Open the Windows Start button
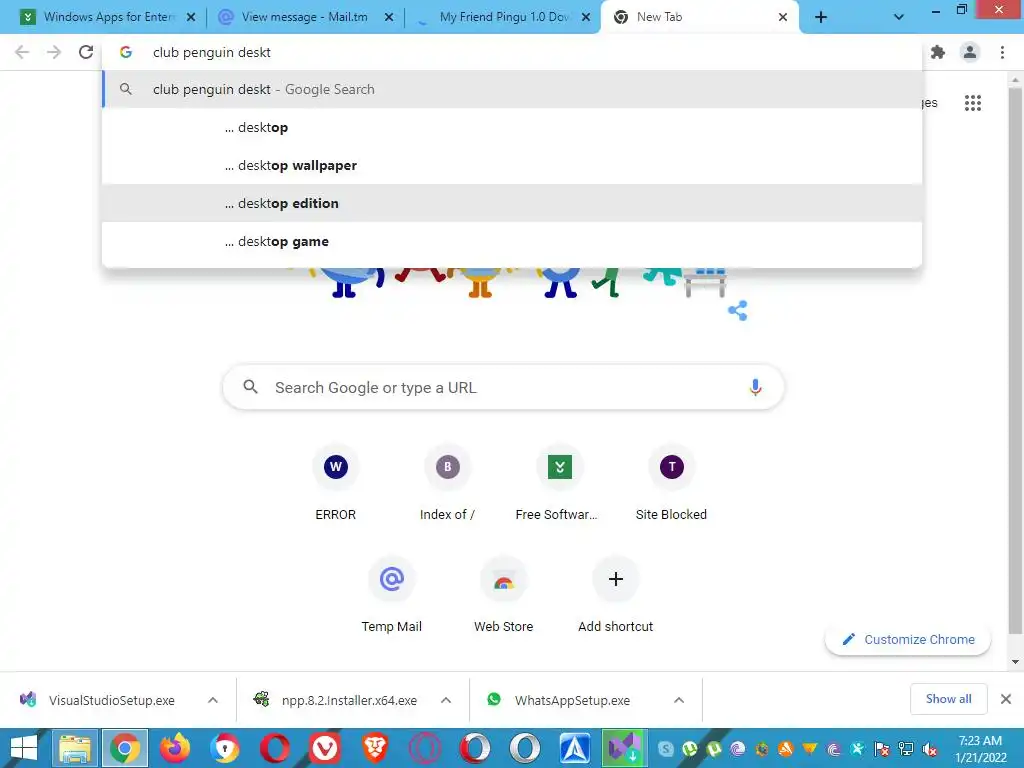Screen dimensions: 1024x768 [x=24, y=748]
